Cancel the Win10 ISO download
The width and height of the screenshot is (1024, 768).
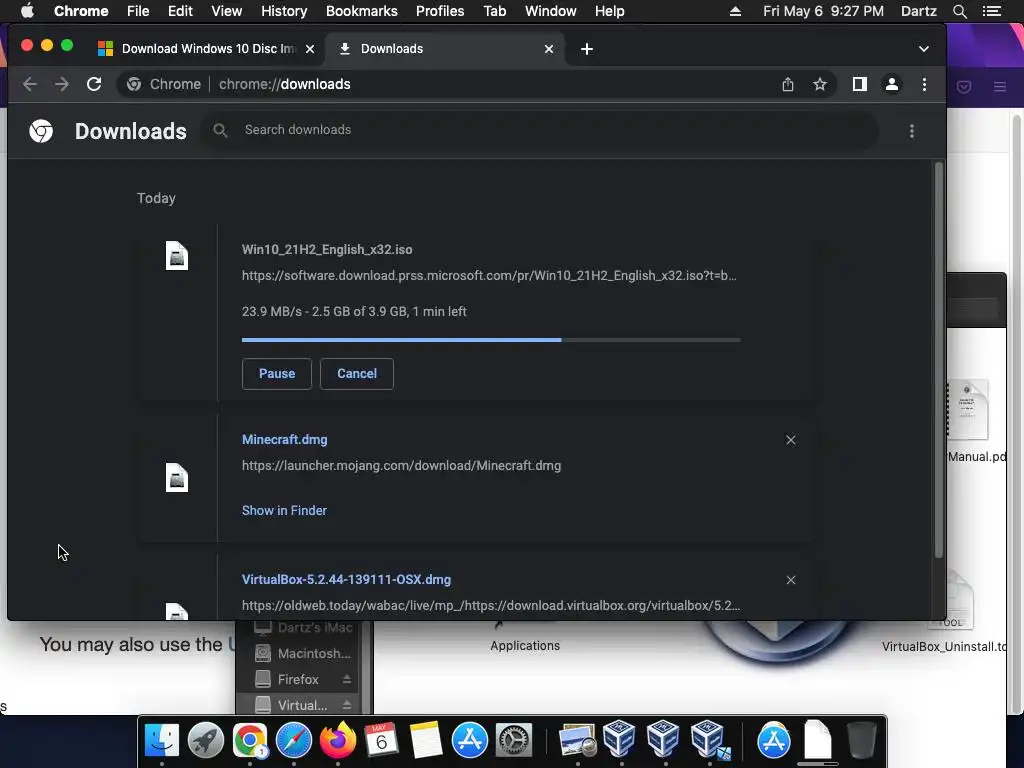tap(357, 374)
